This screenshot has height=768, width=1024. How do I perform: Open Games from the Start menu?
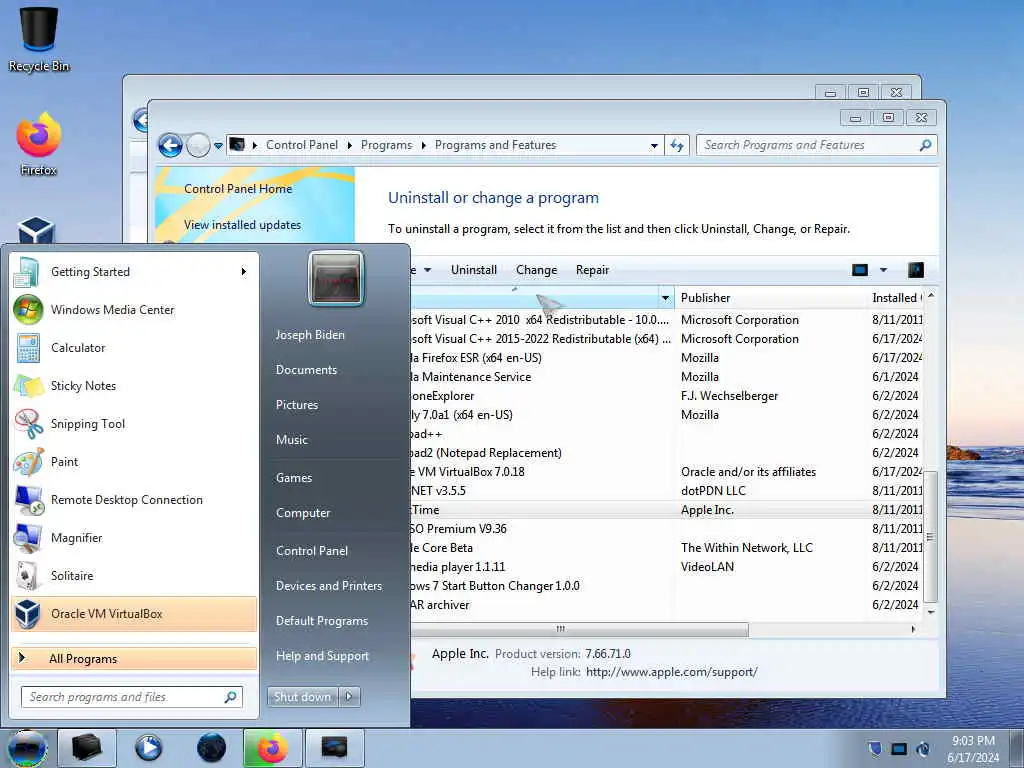click(x=294, y=478)
